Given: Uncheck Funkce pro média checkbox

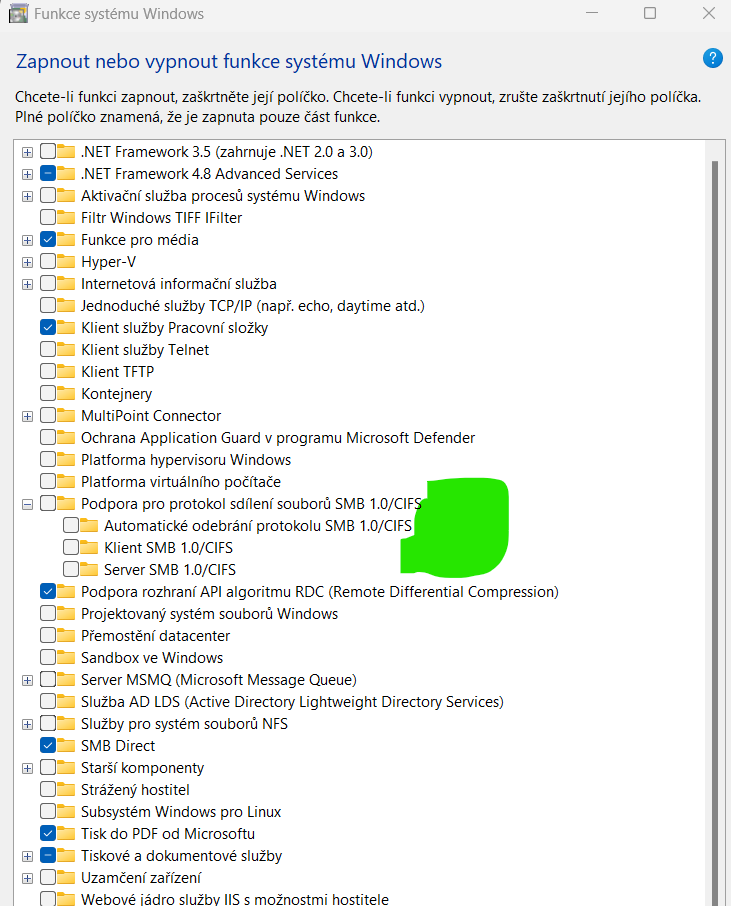Looking at the screenshot, I should [x=48, y=239].
